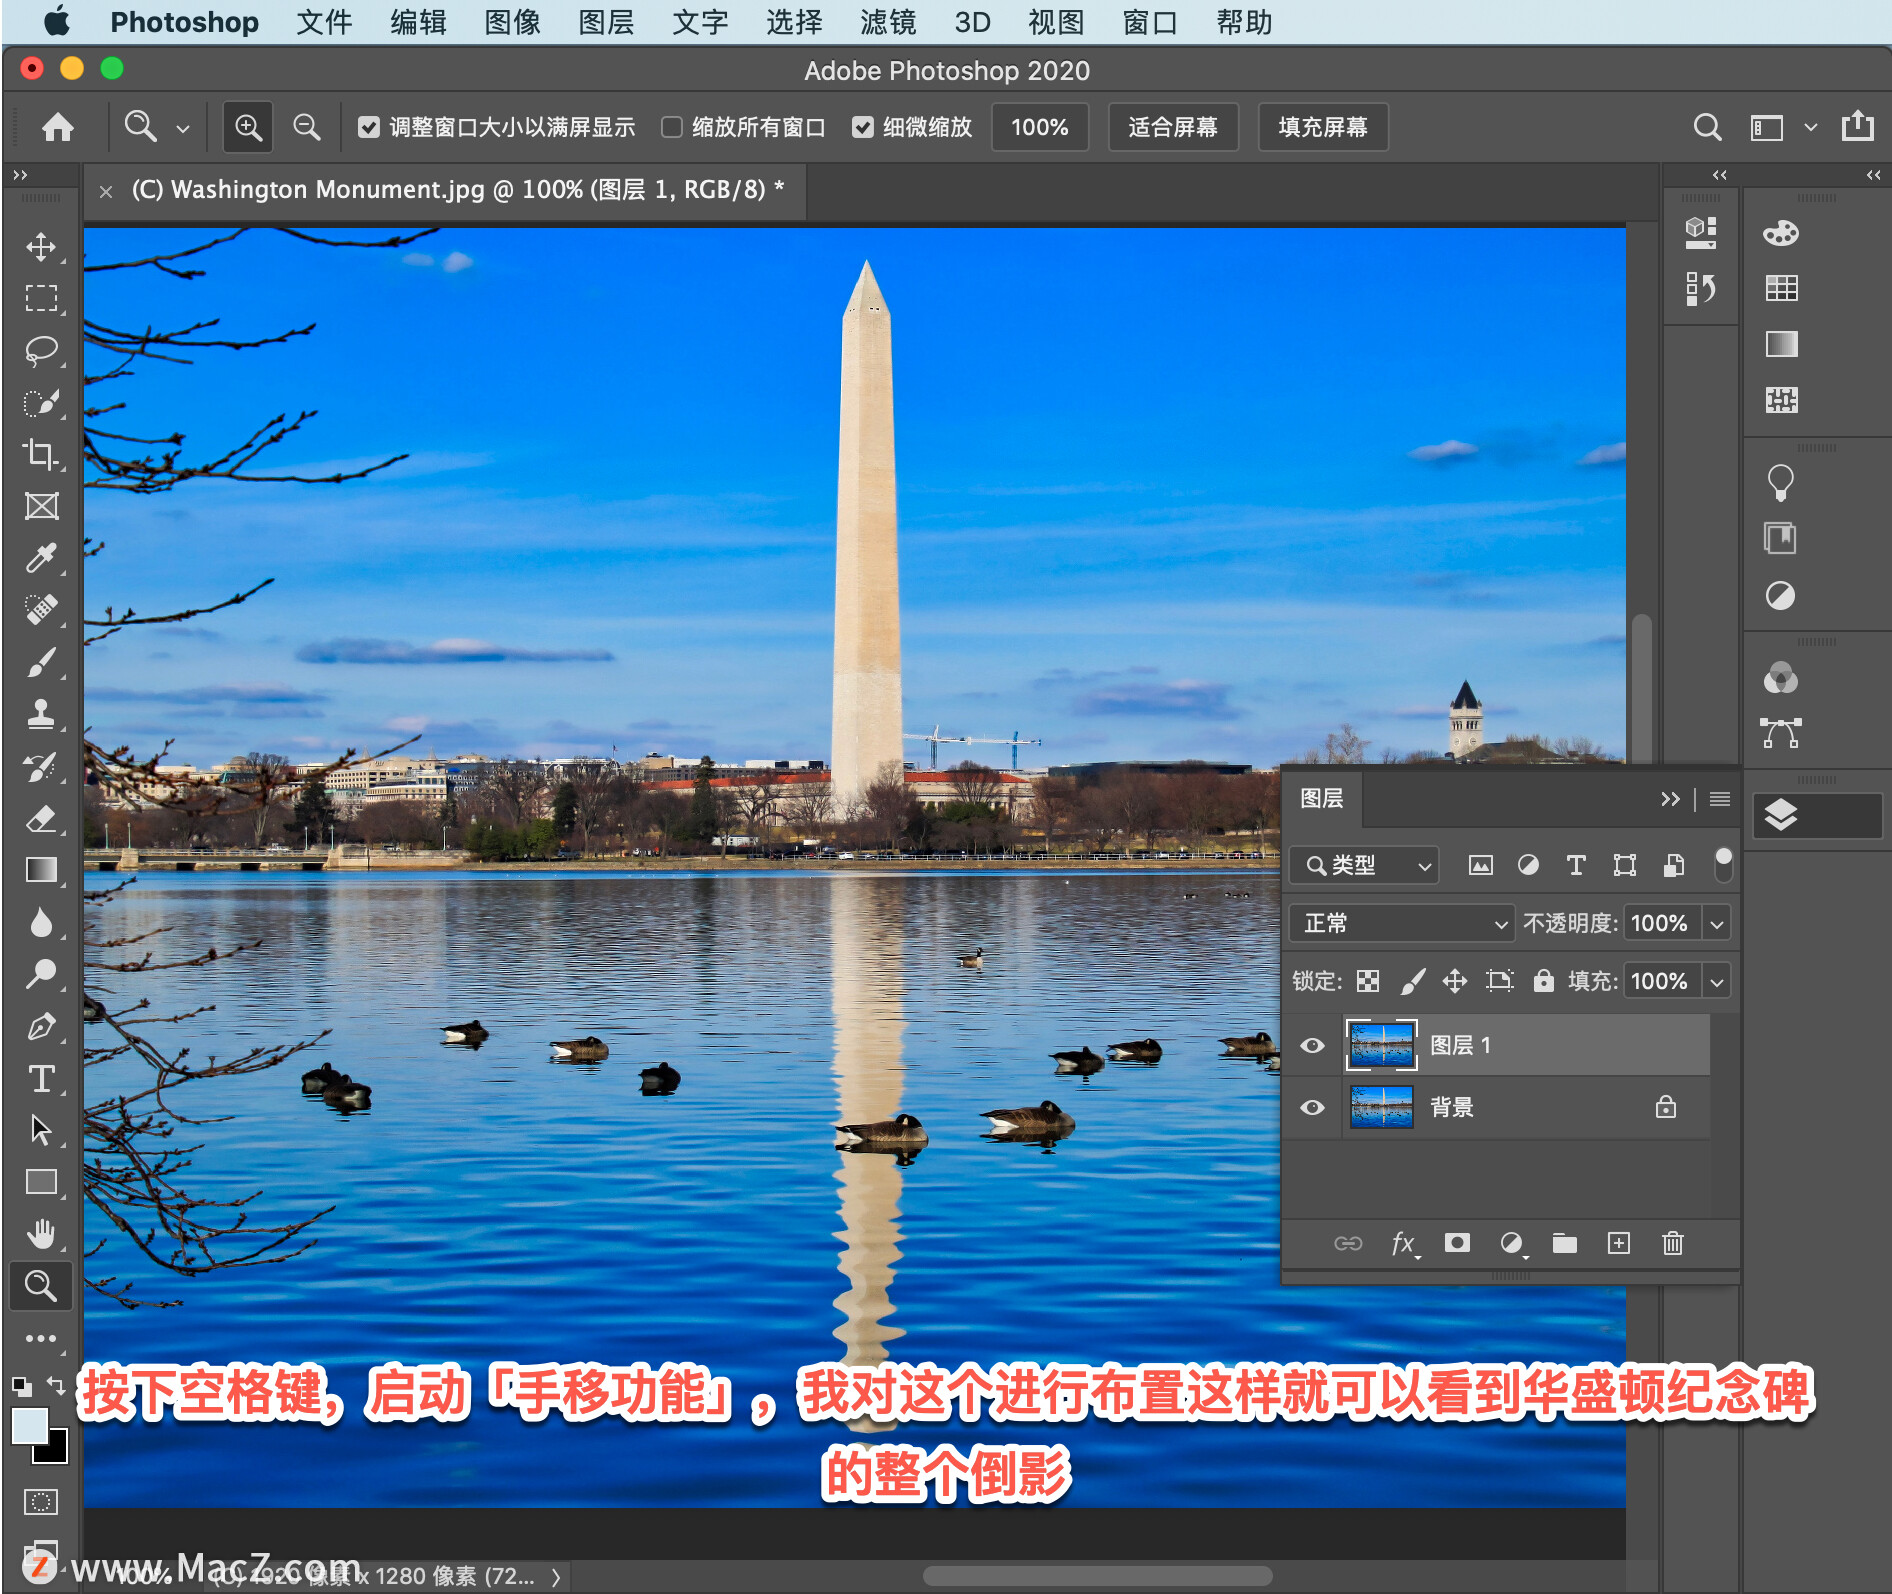Add a layer mask
The height and width of the screenshot is (1594, 1892).
tap(1457, 1243)
